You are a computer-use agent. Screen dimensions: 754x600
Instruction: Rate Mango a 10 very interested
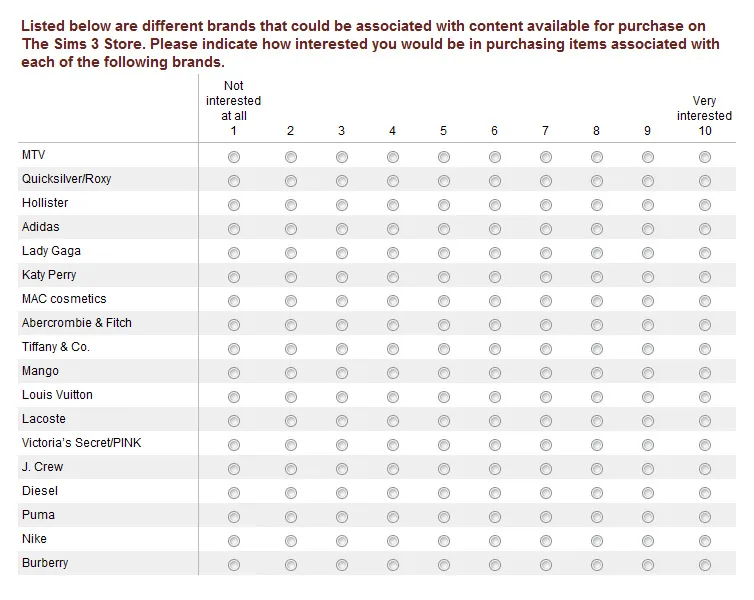pos(705,373)
